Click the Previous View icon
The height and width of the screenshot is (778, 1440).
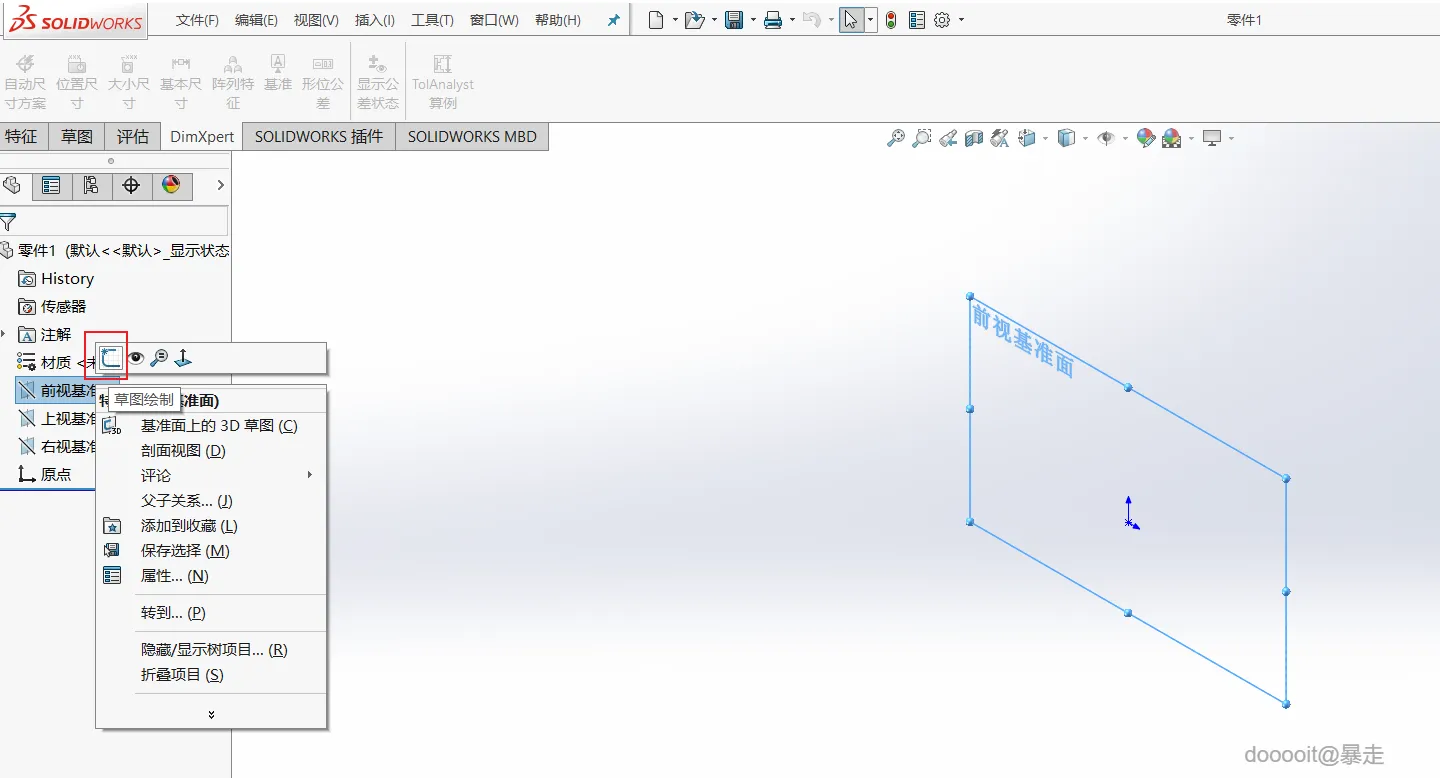948,138
